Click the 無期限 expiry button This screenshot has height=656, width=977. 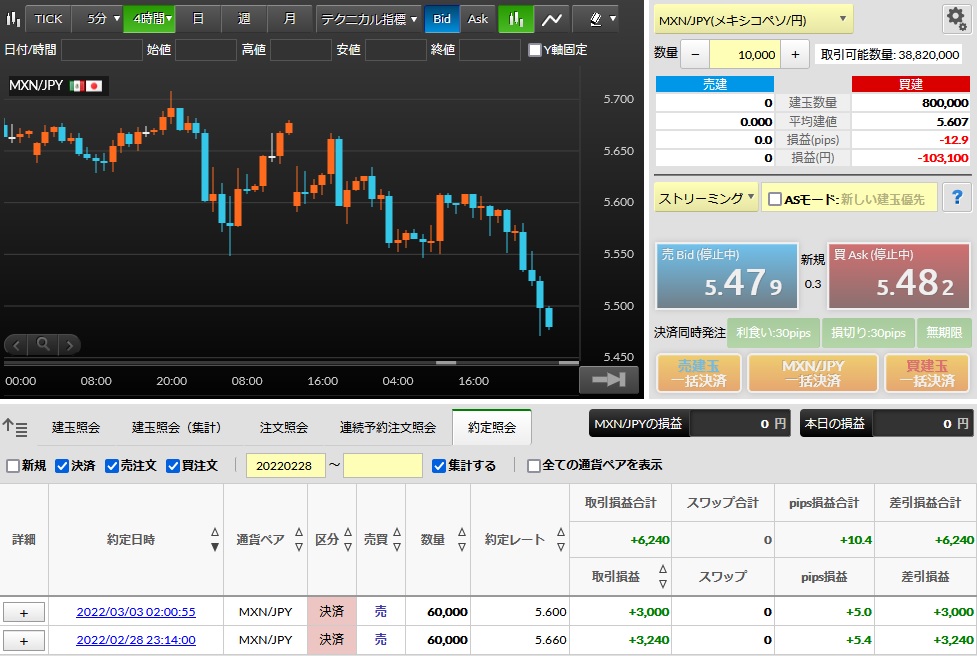pos(944,333)
